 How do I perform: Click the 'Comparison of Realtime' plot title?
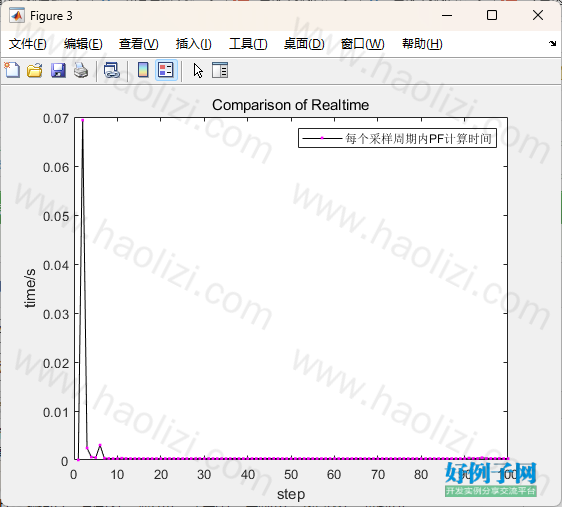click(x=290, y=105)
